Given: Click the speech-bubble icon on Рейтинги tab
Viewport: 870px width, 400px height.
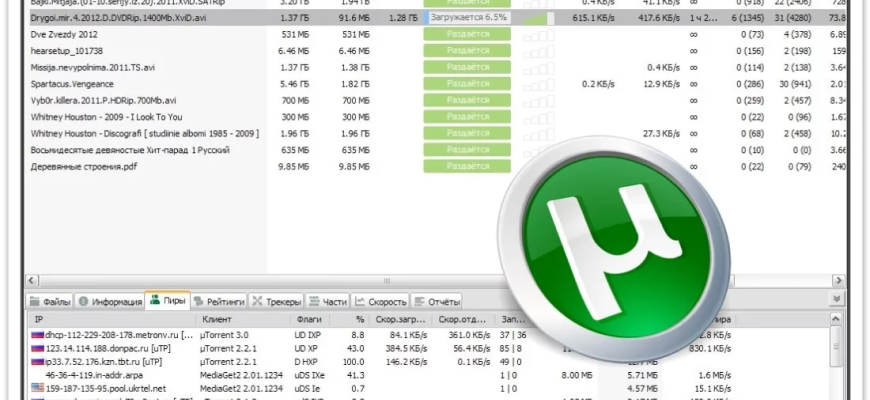Looking at the screenshot, I should point(199,302).
